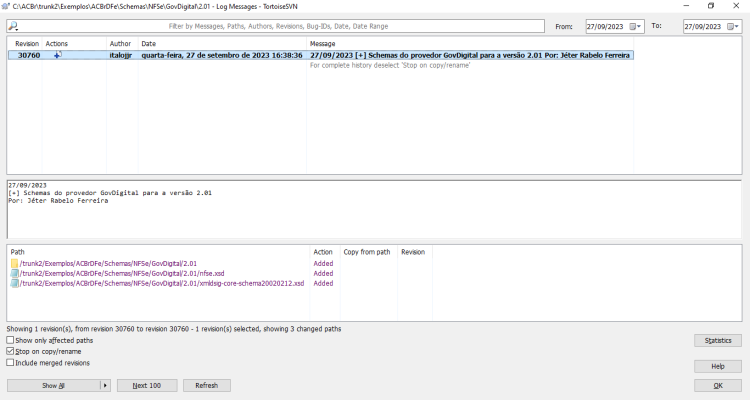Viewport: 750px width, 400px height.
Task: Click 'For complete history deselect' hint text
Action: tap(390, 66)
